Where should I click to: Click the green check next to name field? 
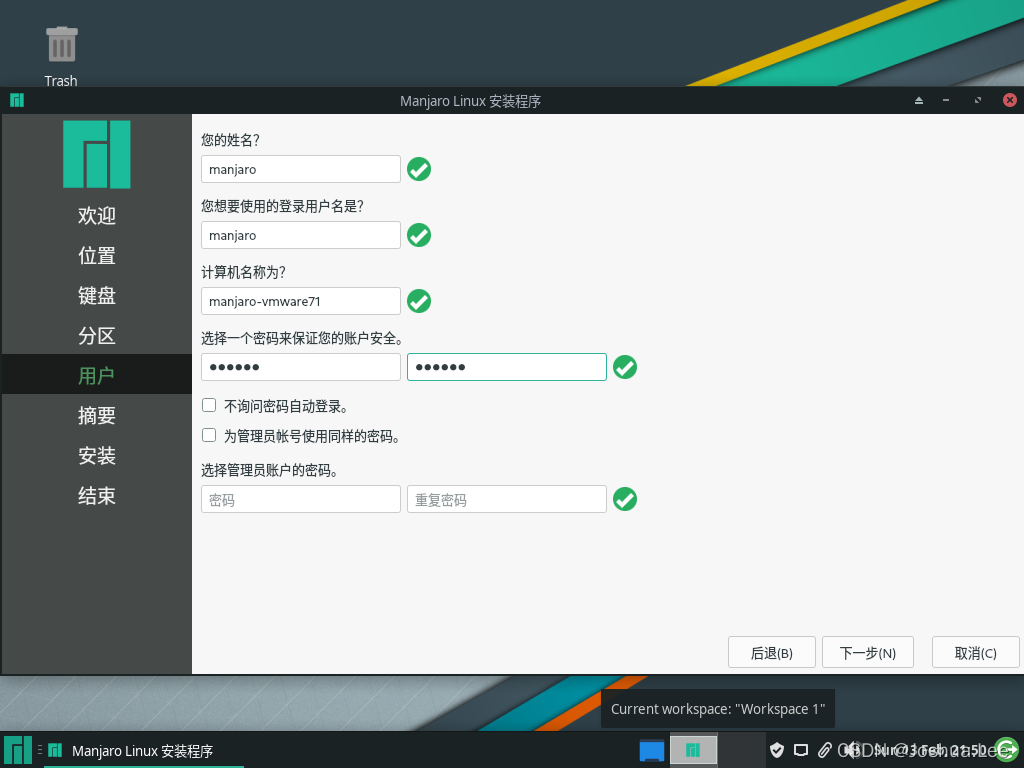(419, 169)
